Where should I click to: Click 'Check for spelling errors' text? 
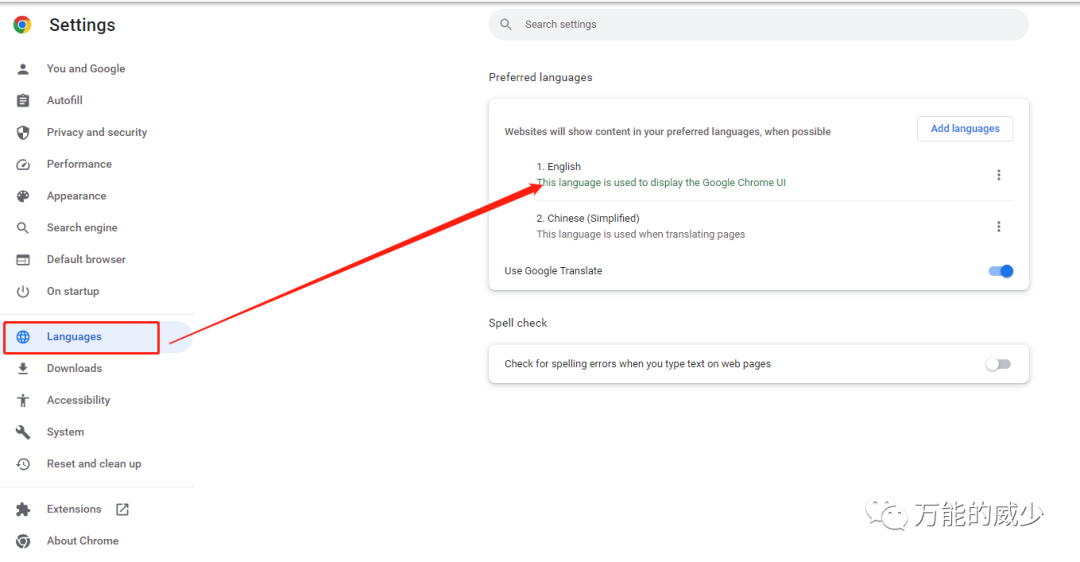click(x=638, y=364)
